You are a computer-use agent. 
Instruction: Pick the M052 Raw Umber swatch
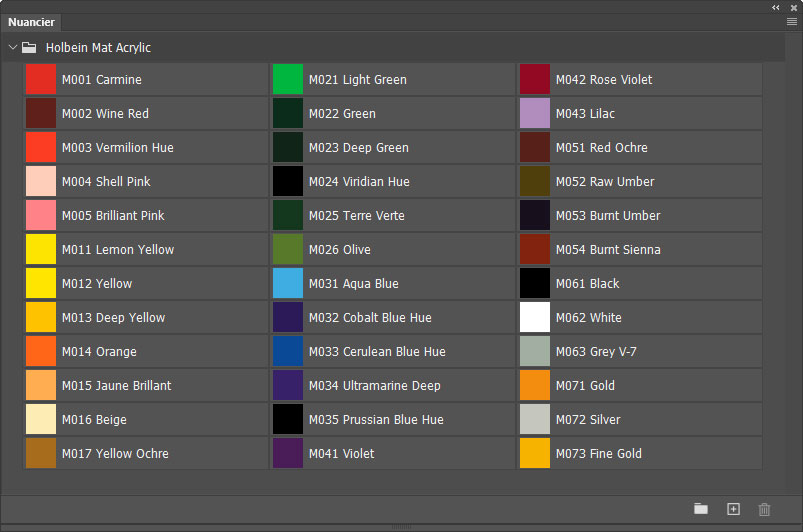click(535, 181)
